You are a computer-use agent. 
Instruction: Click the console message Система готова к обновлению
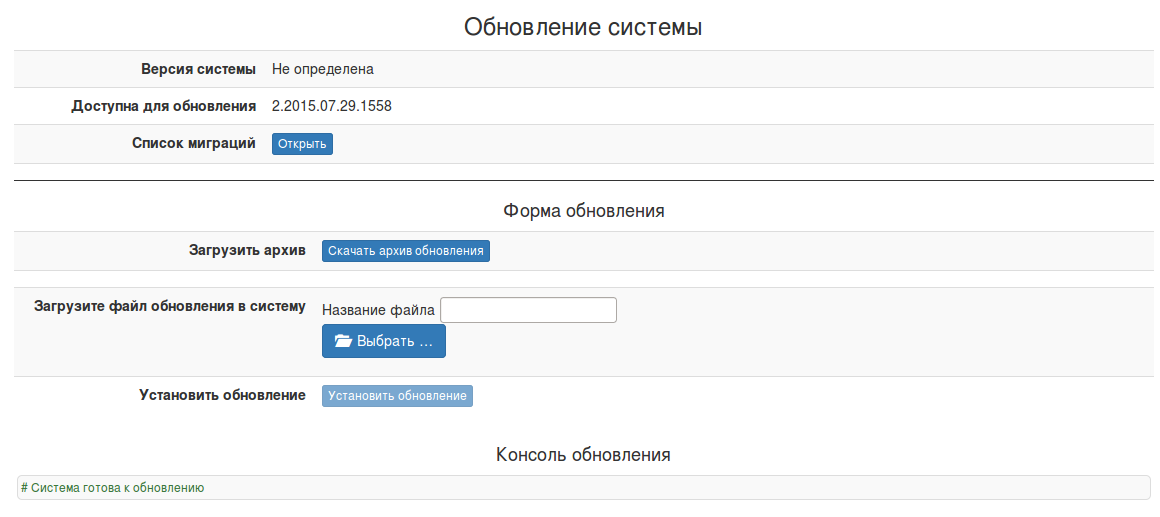point(113,488)
